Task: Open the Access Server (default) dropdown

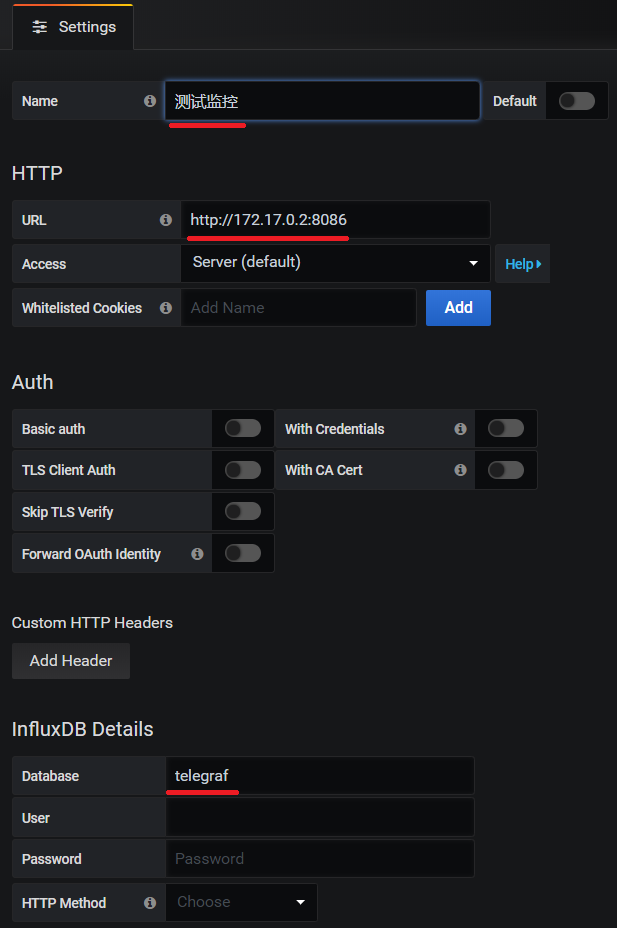Action: point(335,263)
